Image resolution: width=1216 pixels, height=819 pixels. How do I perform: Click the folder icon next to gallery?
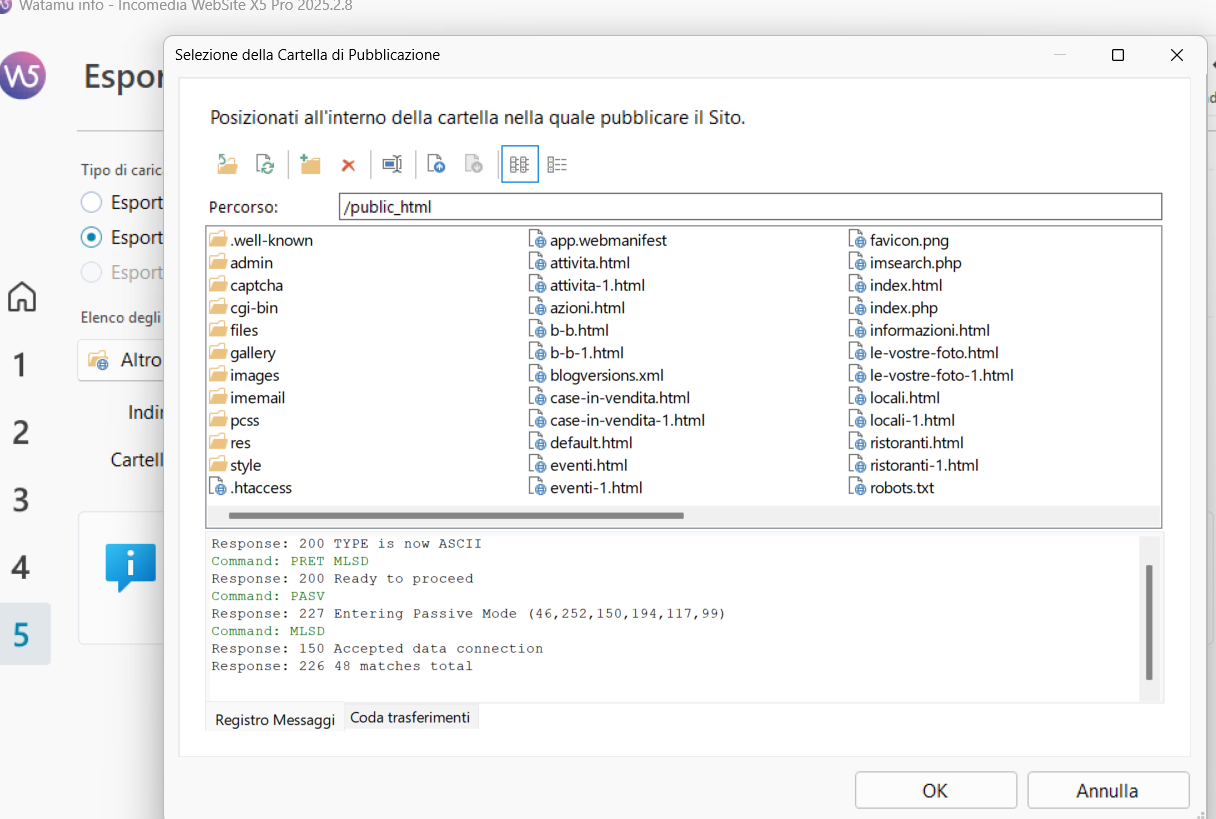pos(218,353)
